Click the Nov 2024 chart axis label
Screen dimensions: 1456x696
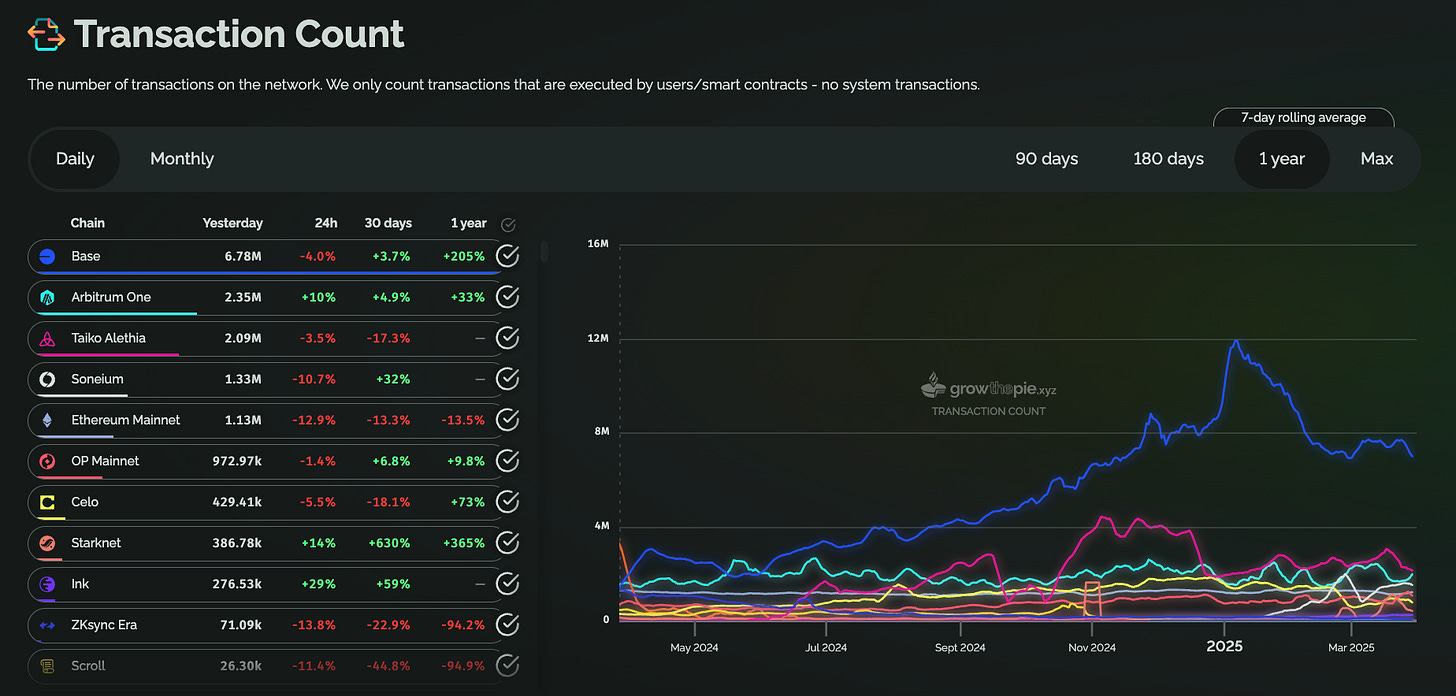[1092, 647]
